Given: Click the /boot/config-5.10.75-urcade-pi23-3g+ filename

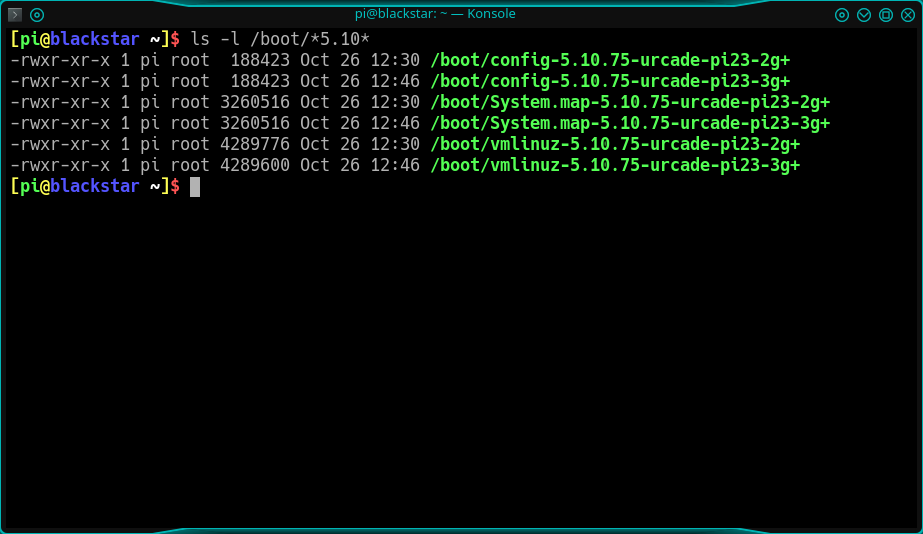Looking at the screenshot, I should pyautogui.click(x=610, y=81).
